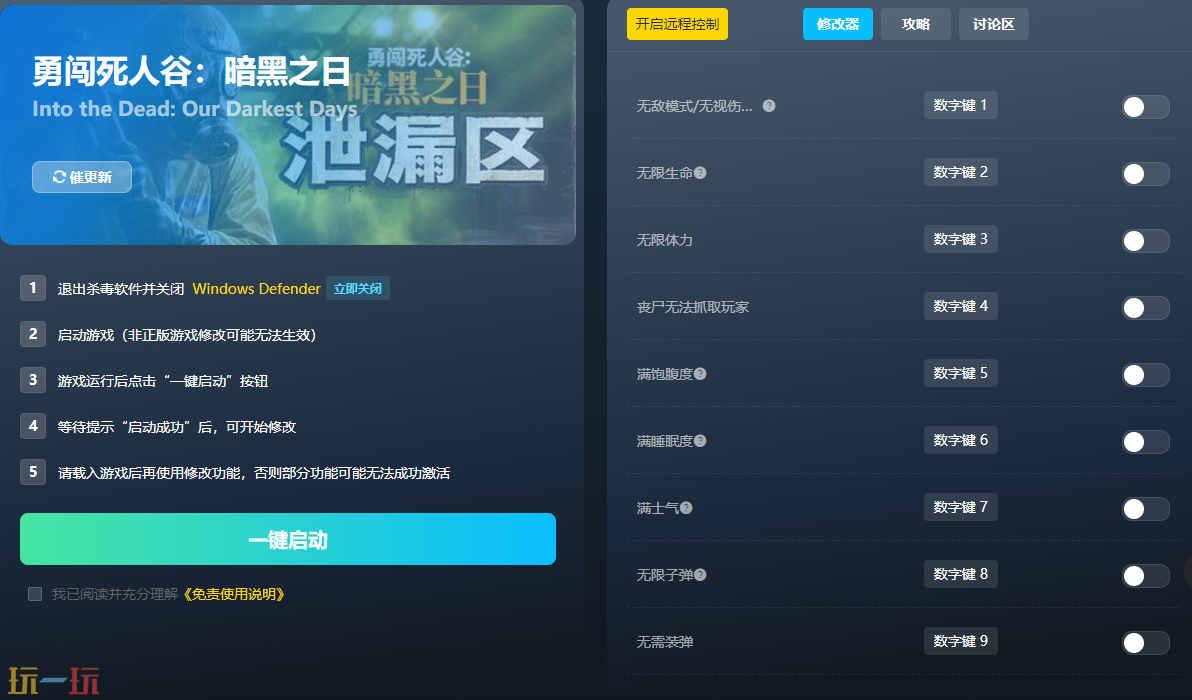Click the 催更新 button
1192x700 pixels.
tap(82, 177)
